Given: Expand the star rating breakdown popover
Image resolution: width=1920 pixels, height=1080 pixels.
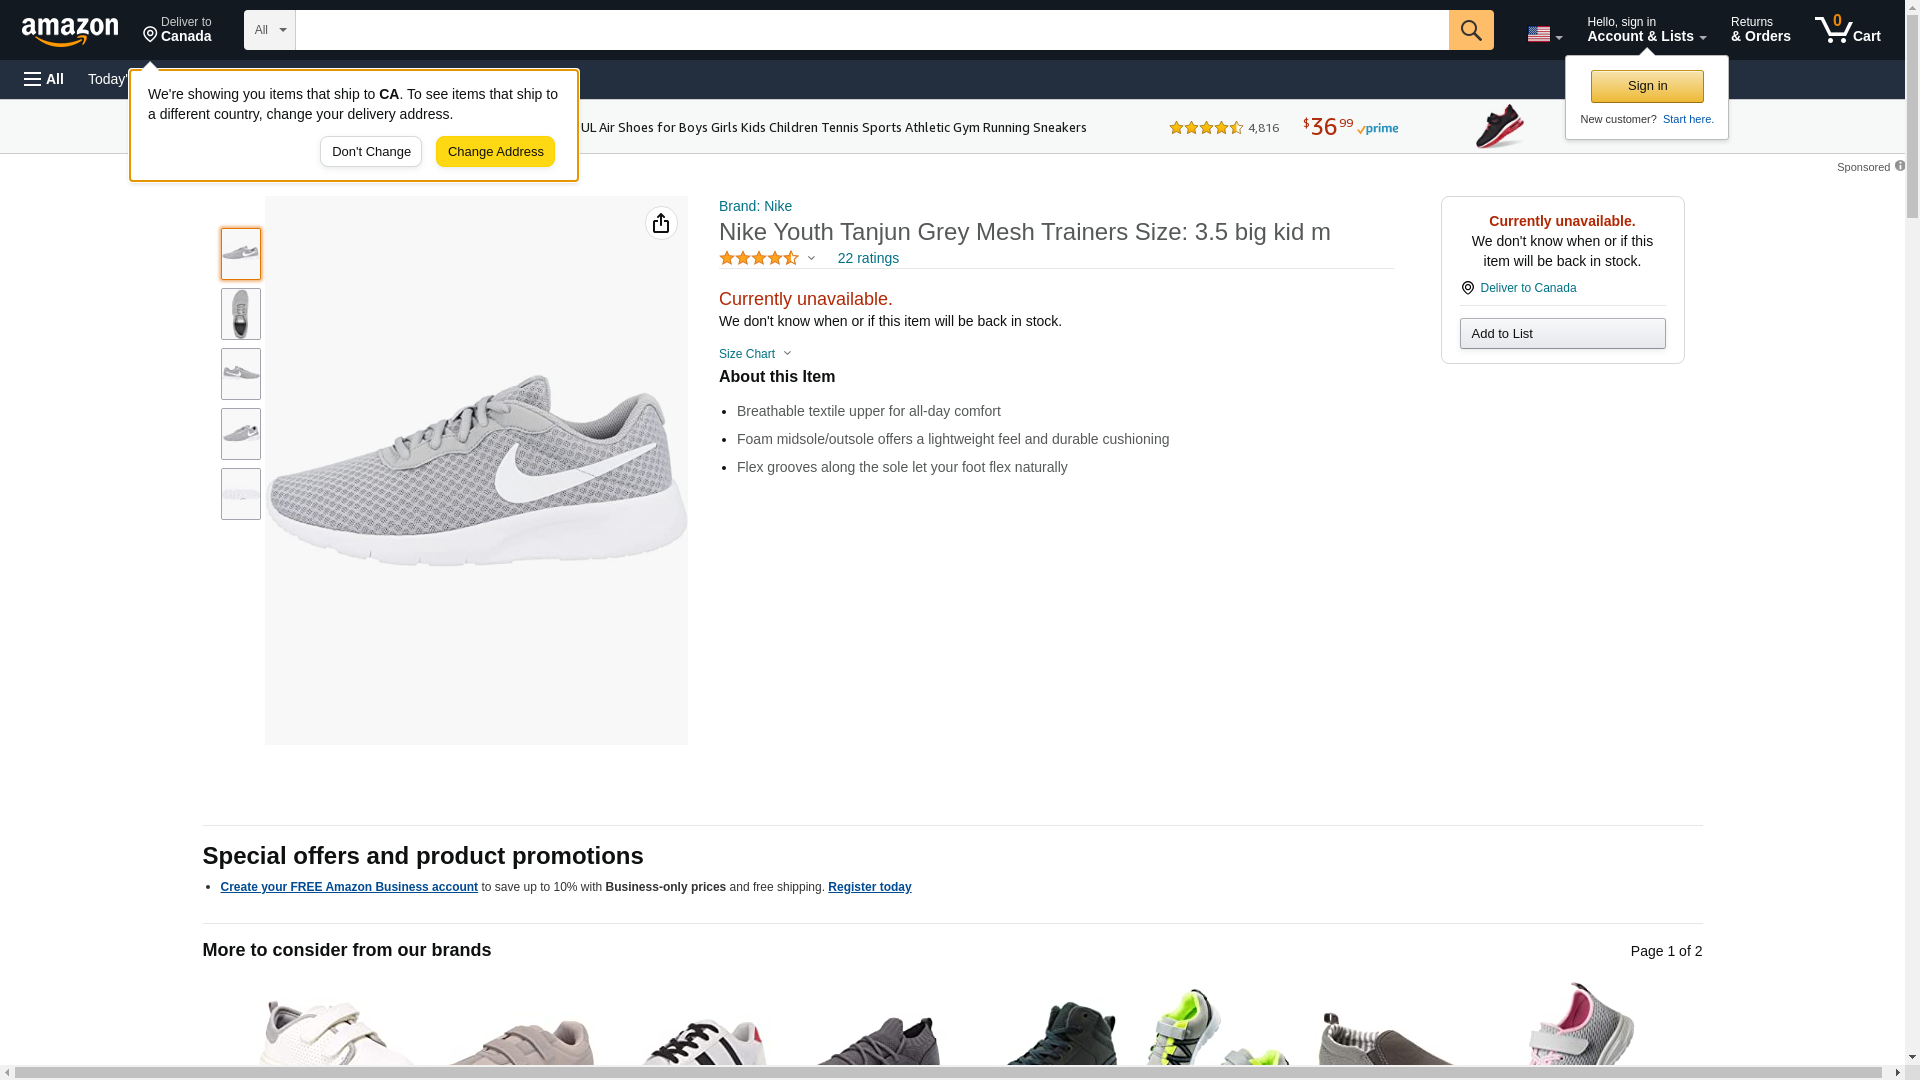Looking at the screenshot, I should (811, 258).
